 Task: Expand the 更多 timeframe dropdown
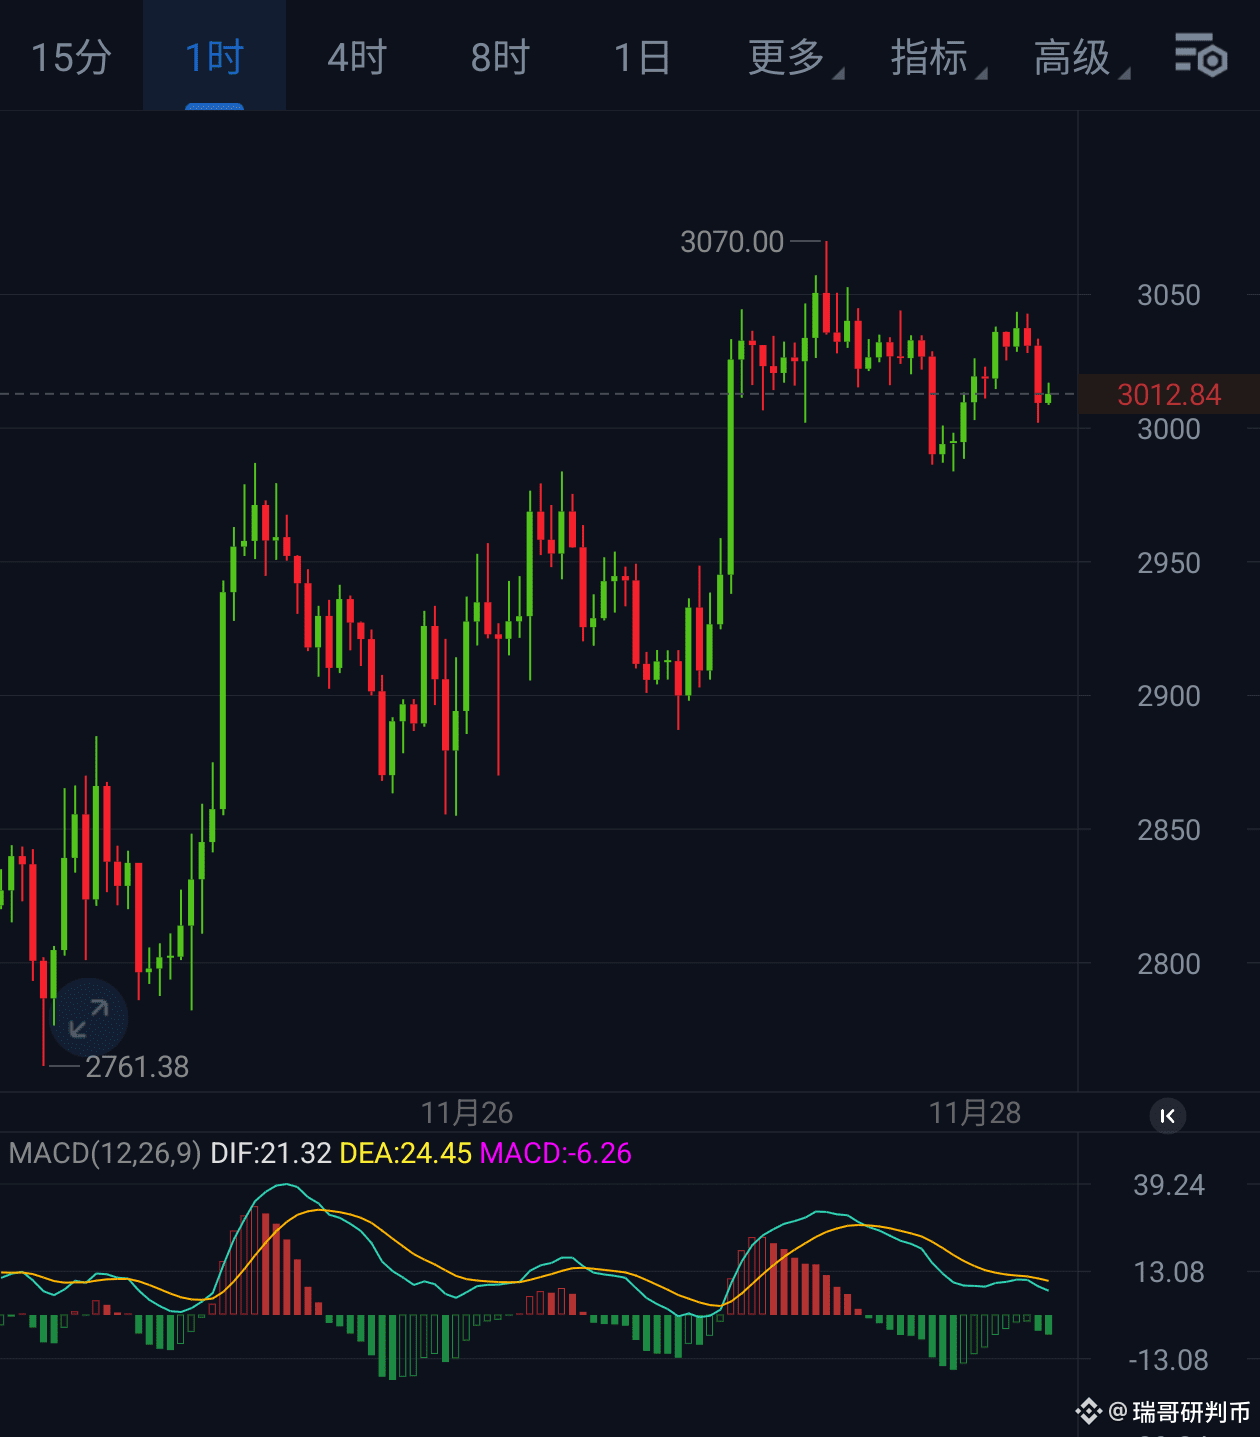coord(796,57)
